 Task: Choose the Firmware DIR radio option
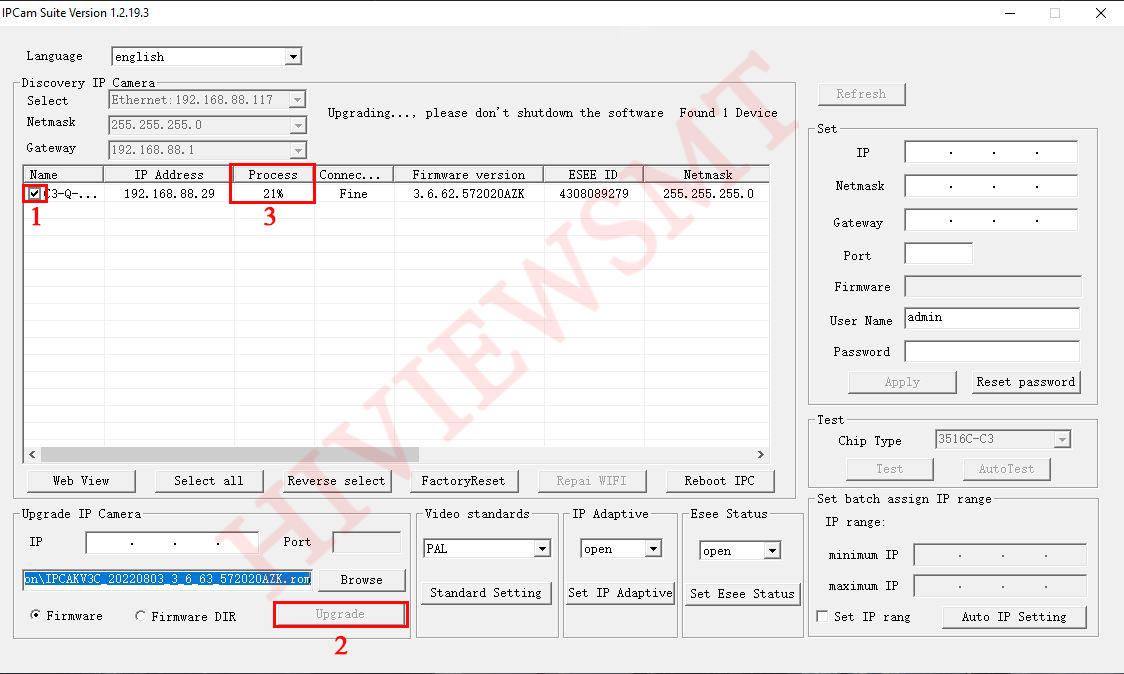pos(140,616)
